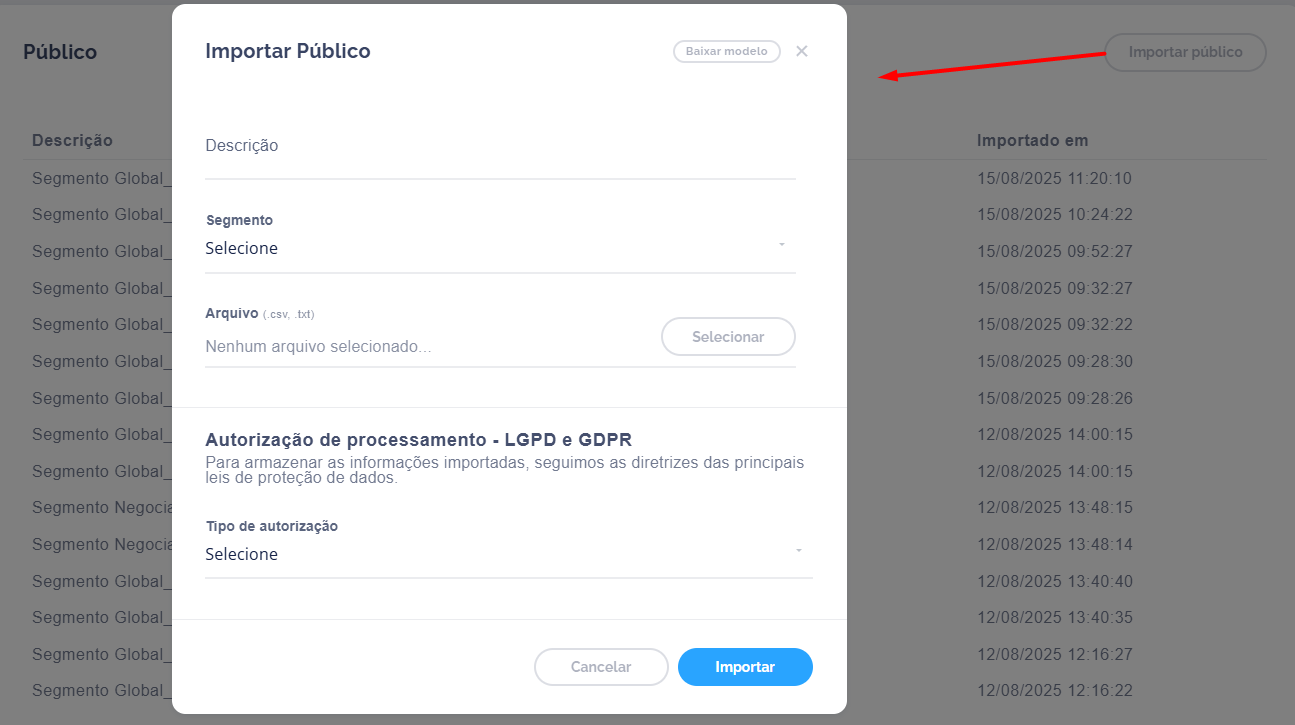Click the Importar público page button
Screen dimensions: 1295x725
[1185, 52]
